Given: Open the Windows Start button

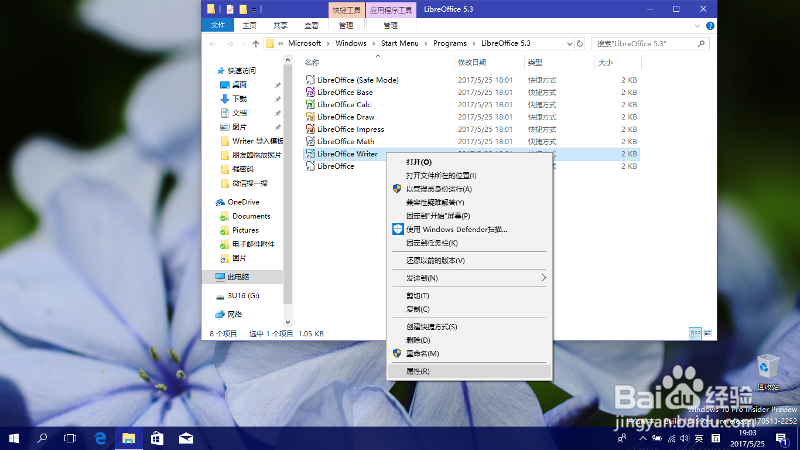Looking at the screenshot, I should pyautogui.click(x=14, y=438).
